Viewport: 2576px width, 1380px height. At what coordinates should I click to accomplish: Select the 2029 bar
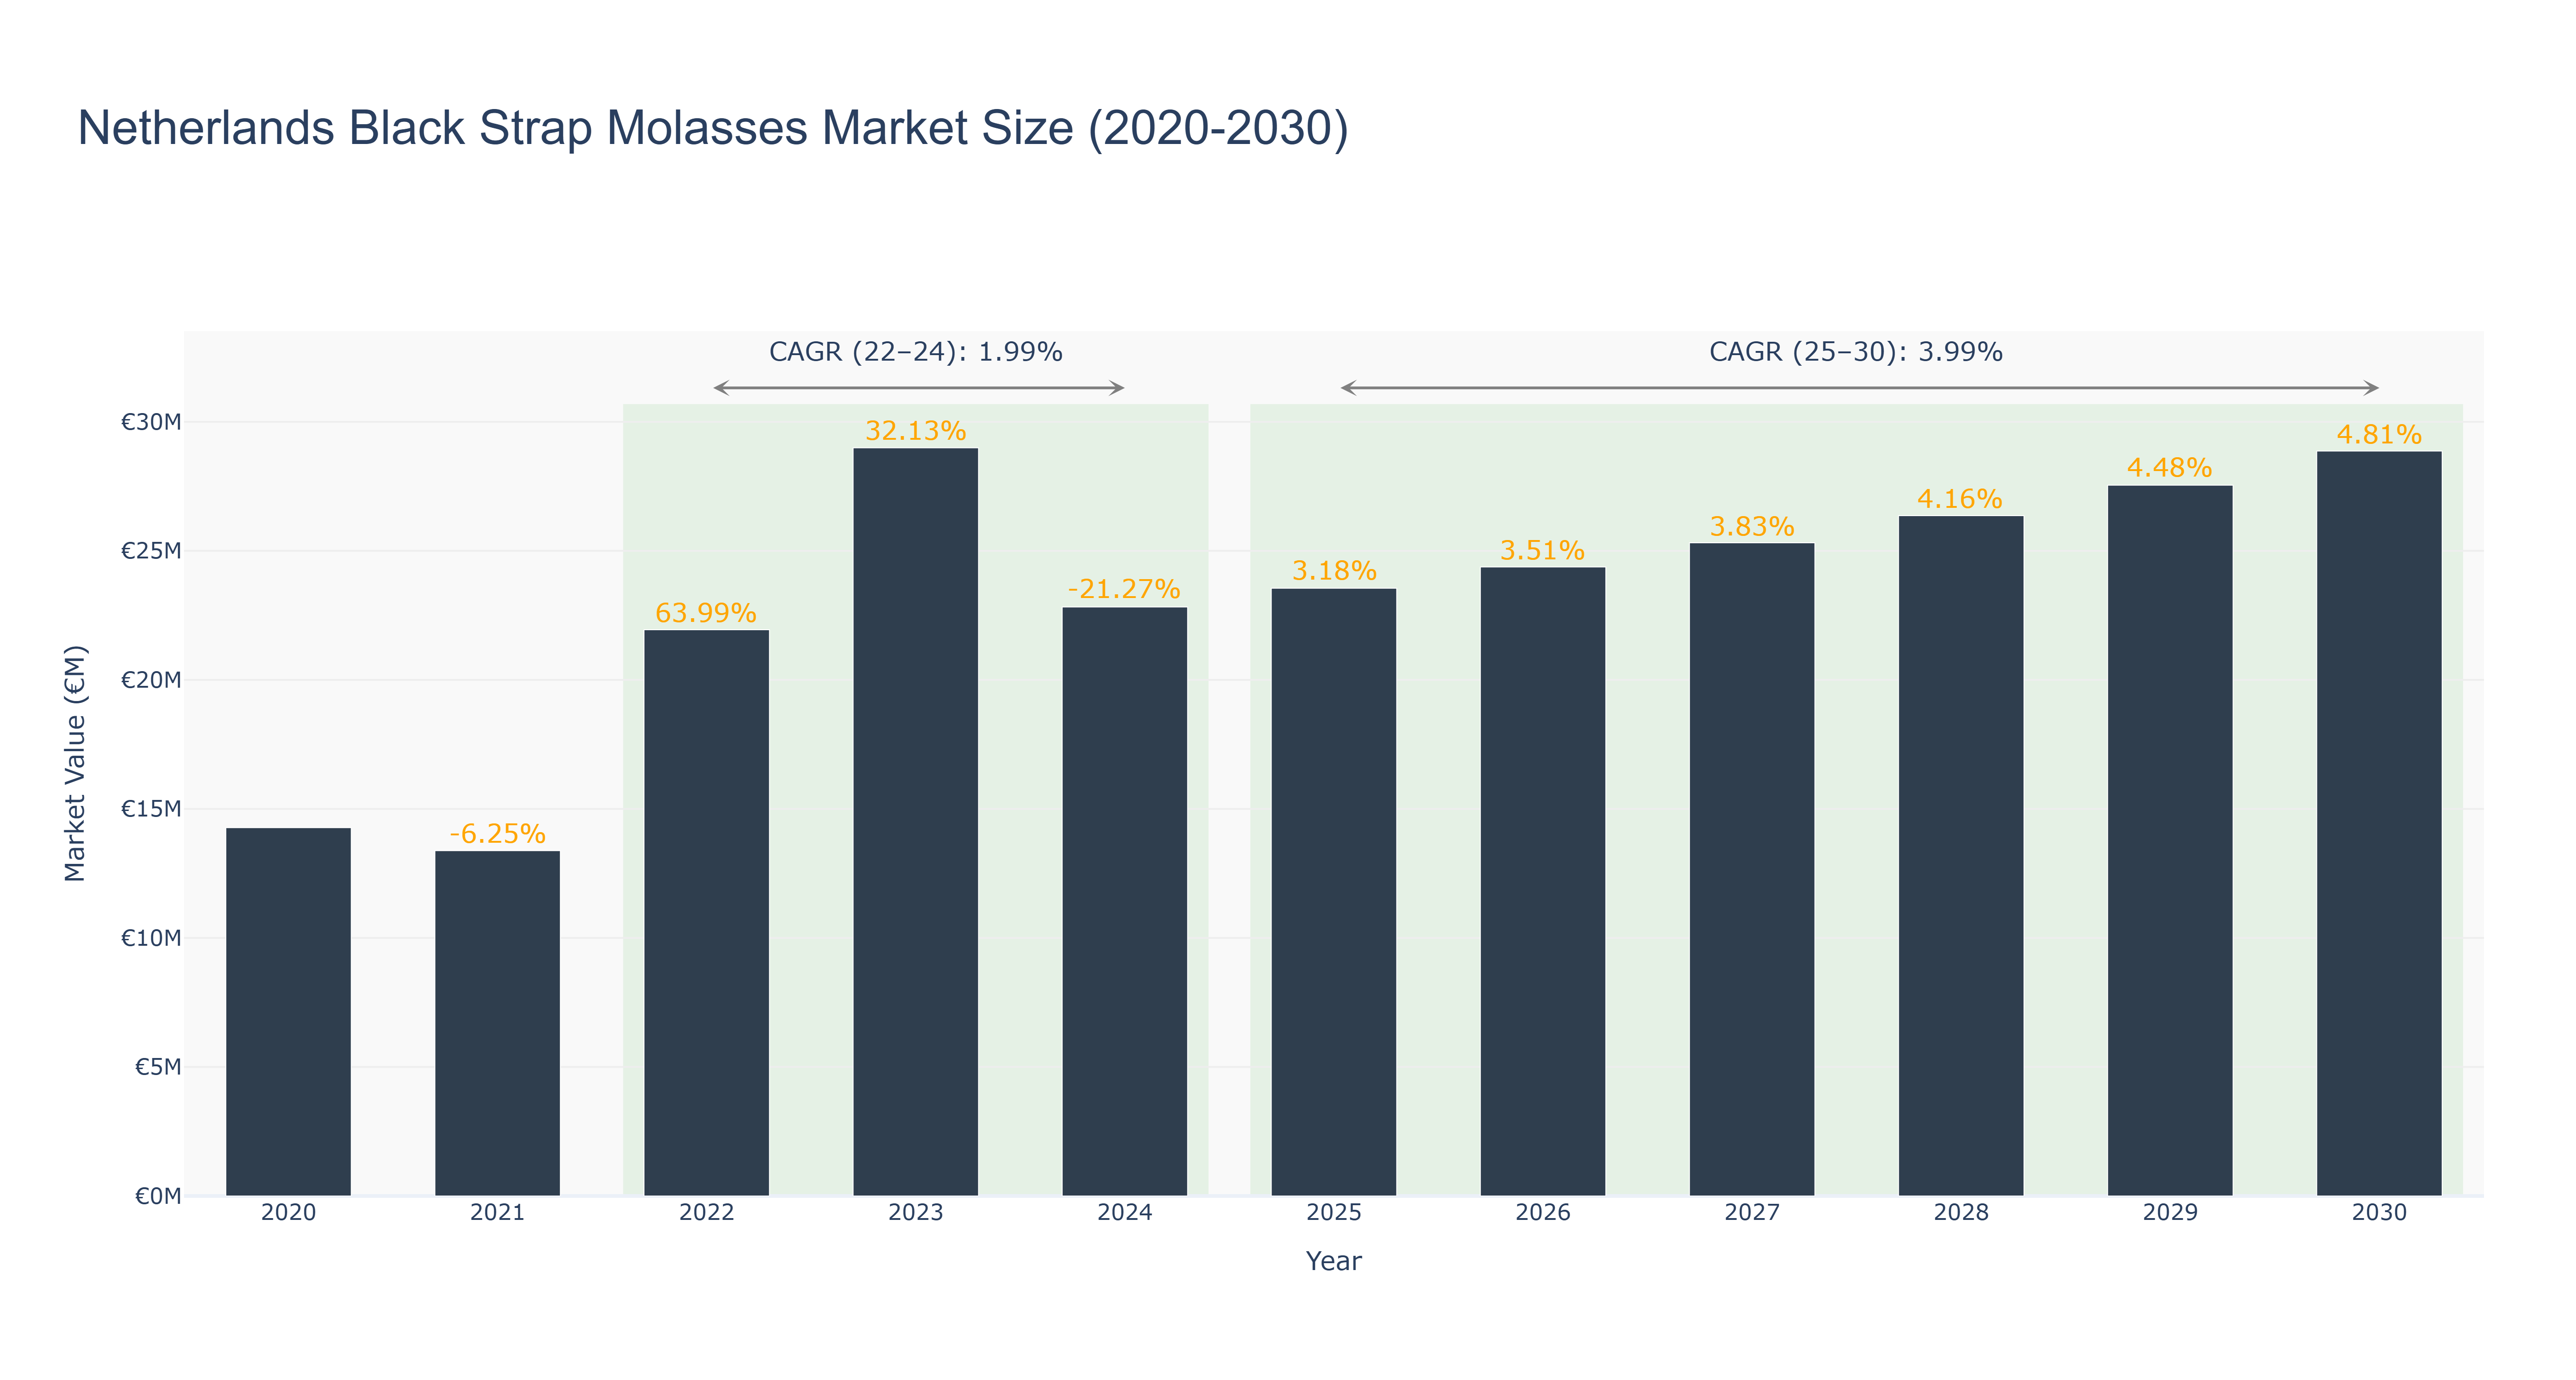tap(2169, 840)
